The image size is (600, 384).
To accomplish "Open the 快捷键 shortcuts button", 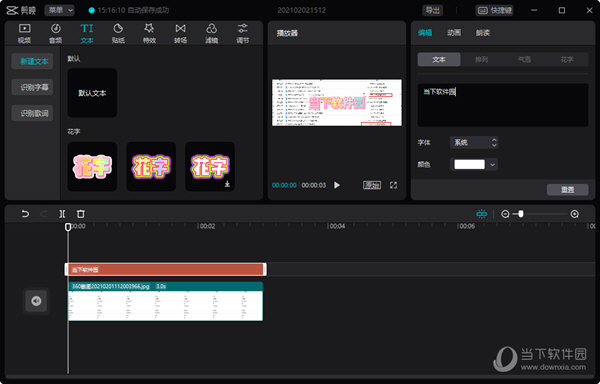I will click(494, 10).
